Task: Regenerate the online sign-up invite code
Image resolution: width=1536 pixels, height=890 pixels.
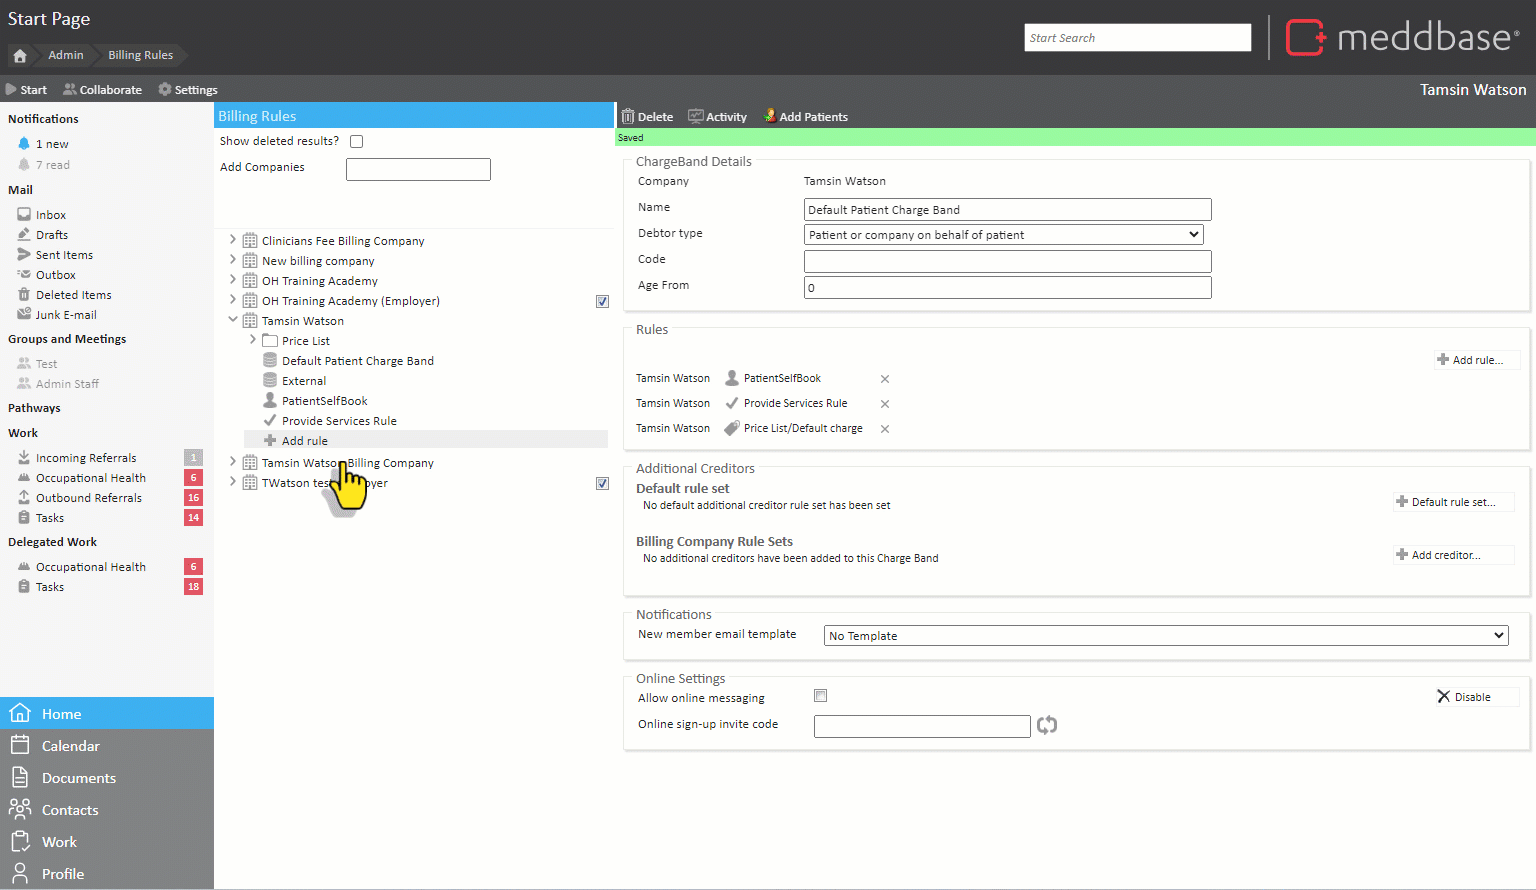Action: click(1047, 725)
